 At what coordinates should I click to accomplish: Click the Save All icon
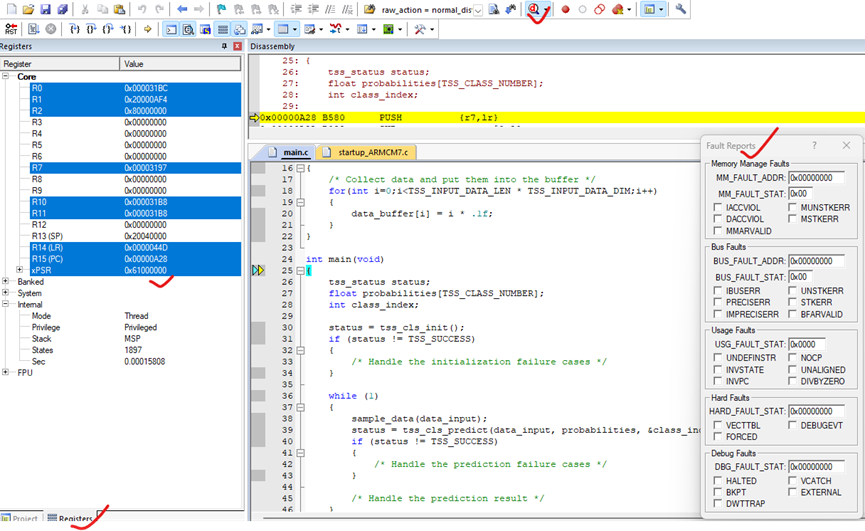coord(62,9)
